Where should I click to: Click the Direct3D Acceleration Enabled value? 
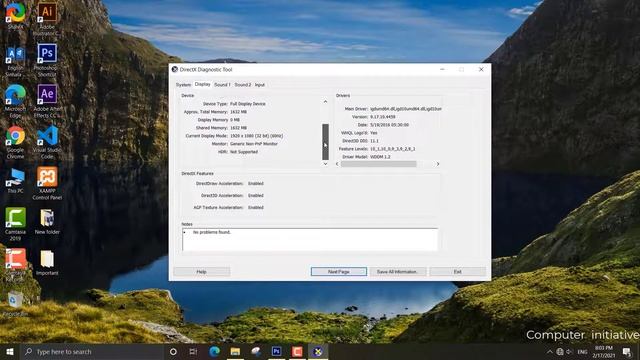(x=256, y=196)
